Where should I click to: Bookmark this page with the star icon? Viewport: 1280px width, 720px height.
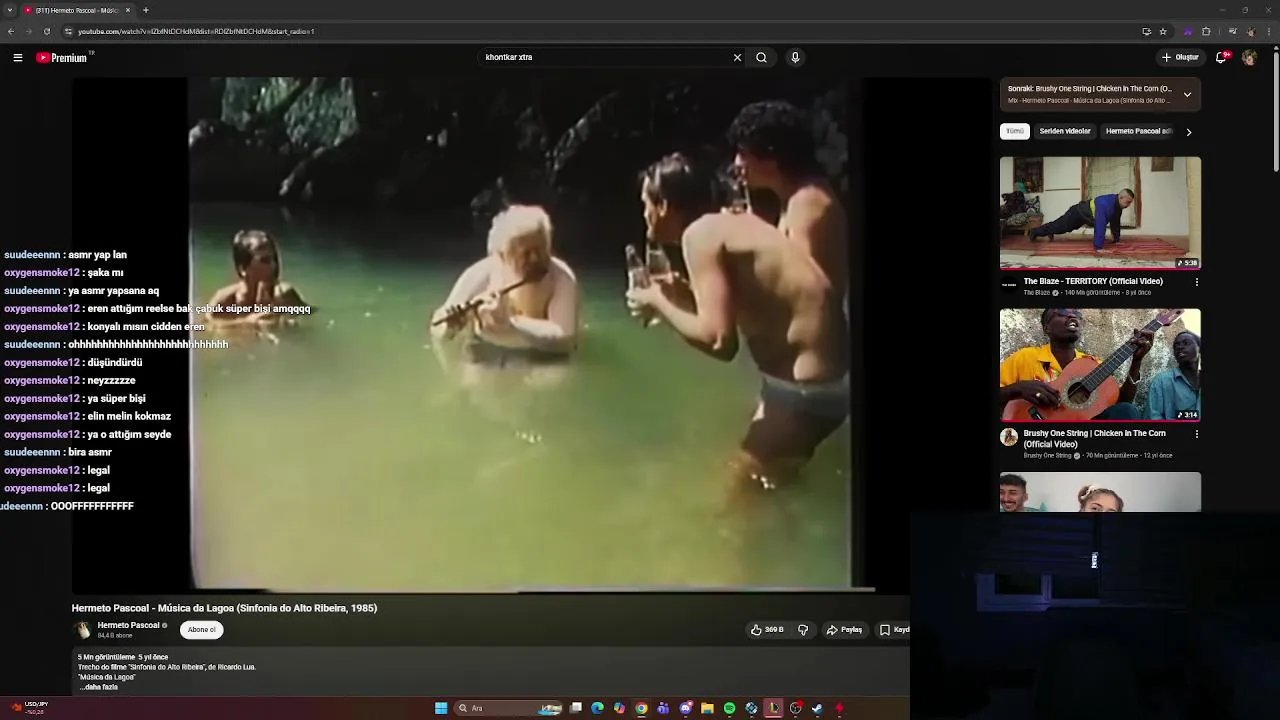click(x=1163, y=31)
